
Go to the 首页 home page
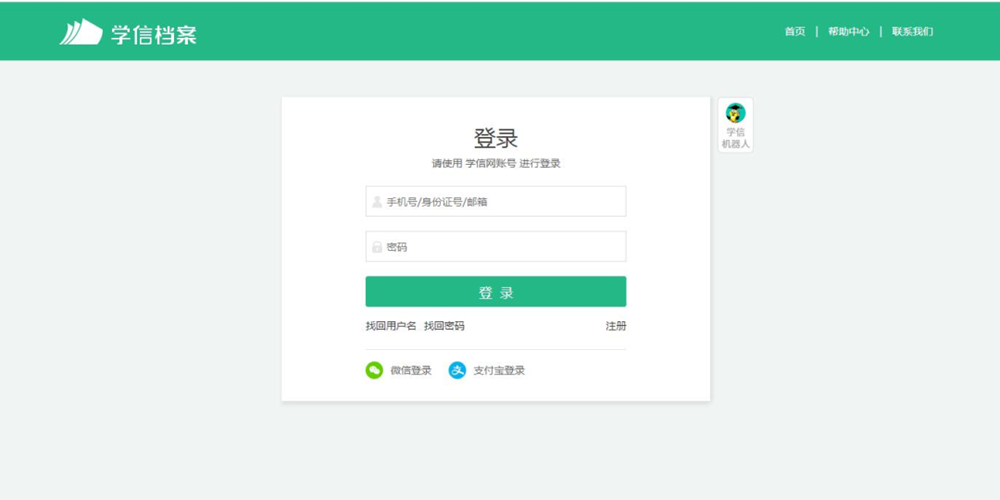(x=794, y=32)
